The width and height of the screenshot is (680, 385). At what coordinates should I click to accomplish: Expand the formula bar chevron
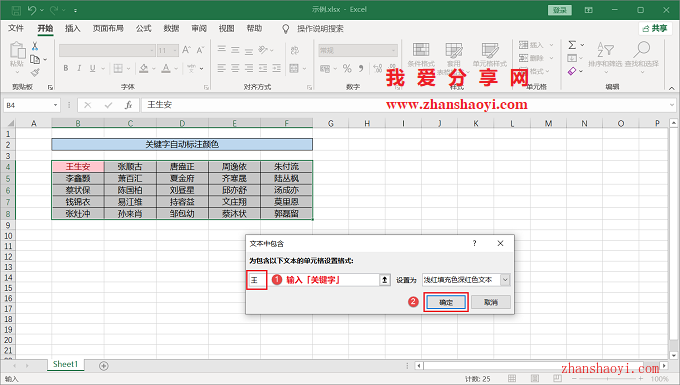672,104
